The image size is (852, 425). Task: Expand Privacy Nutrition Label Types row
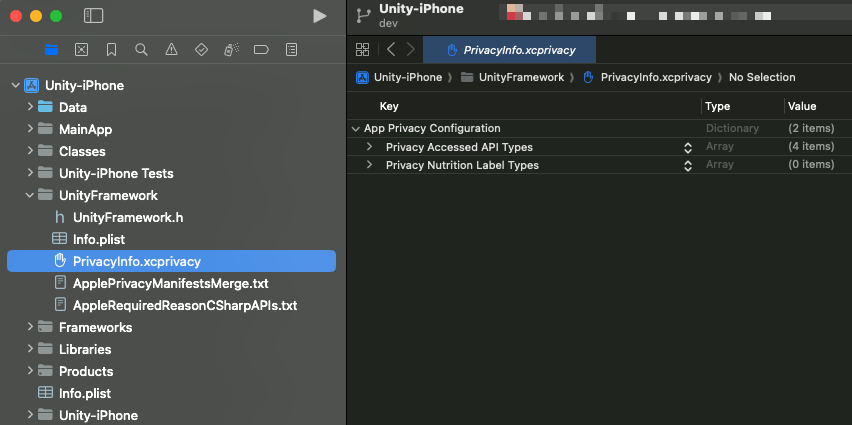(369, 165)
